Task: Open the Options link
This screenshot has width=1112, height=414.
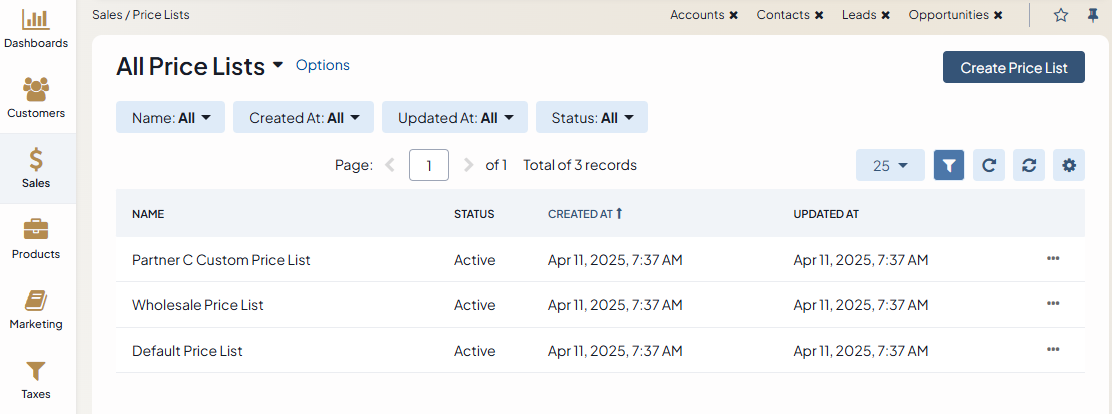Action: [323, 65]
